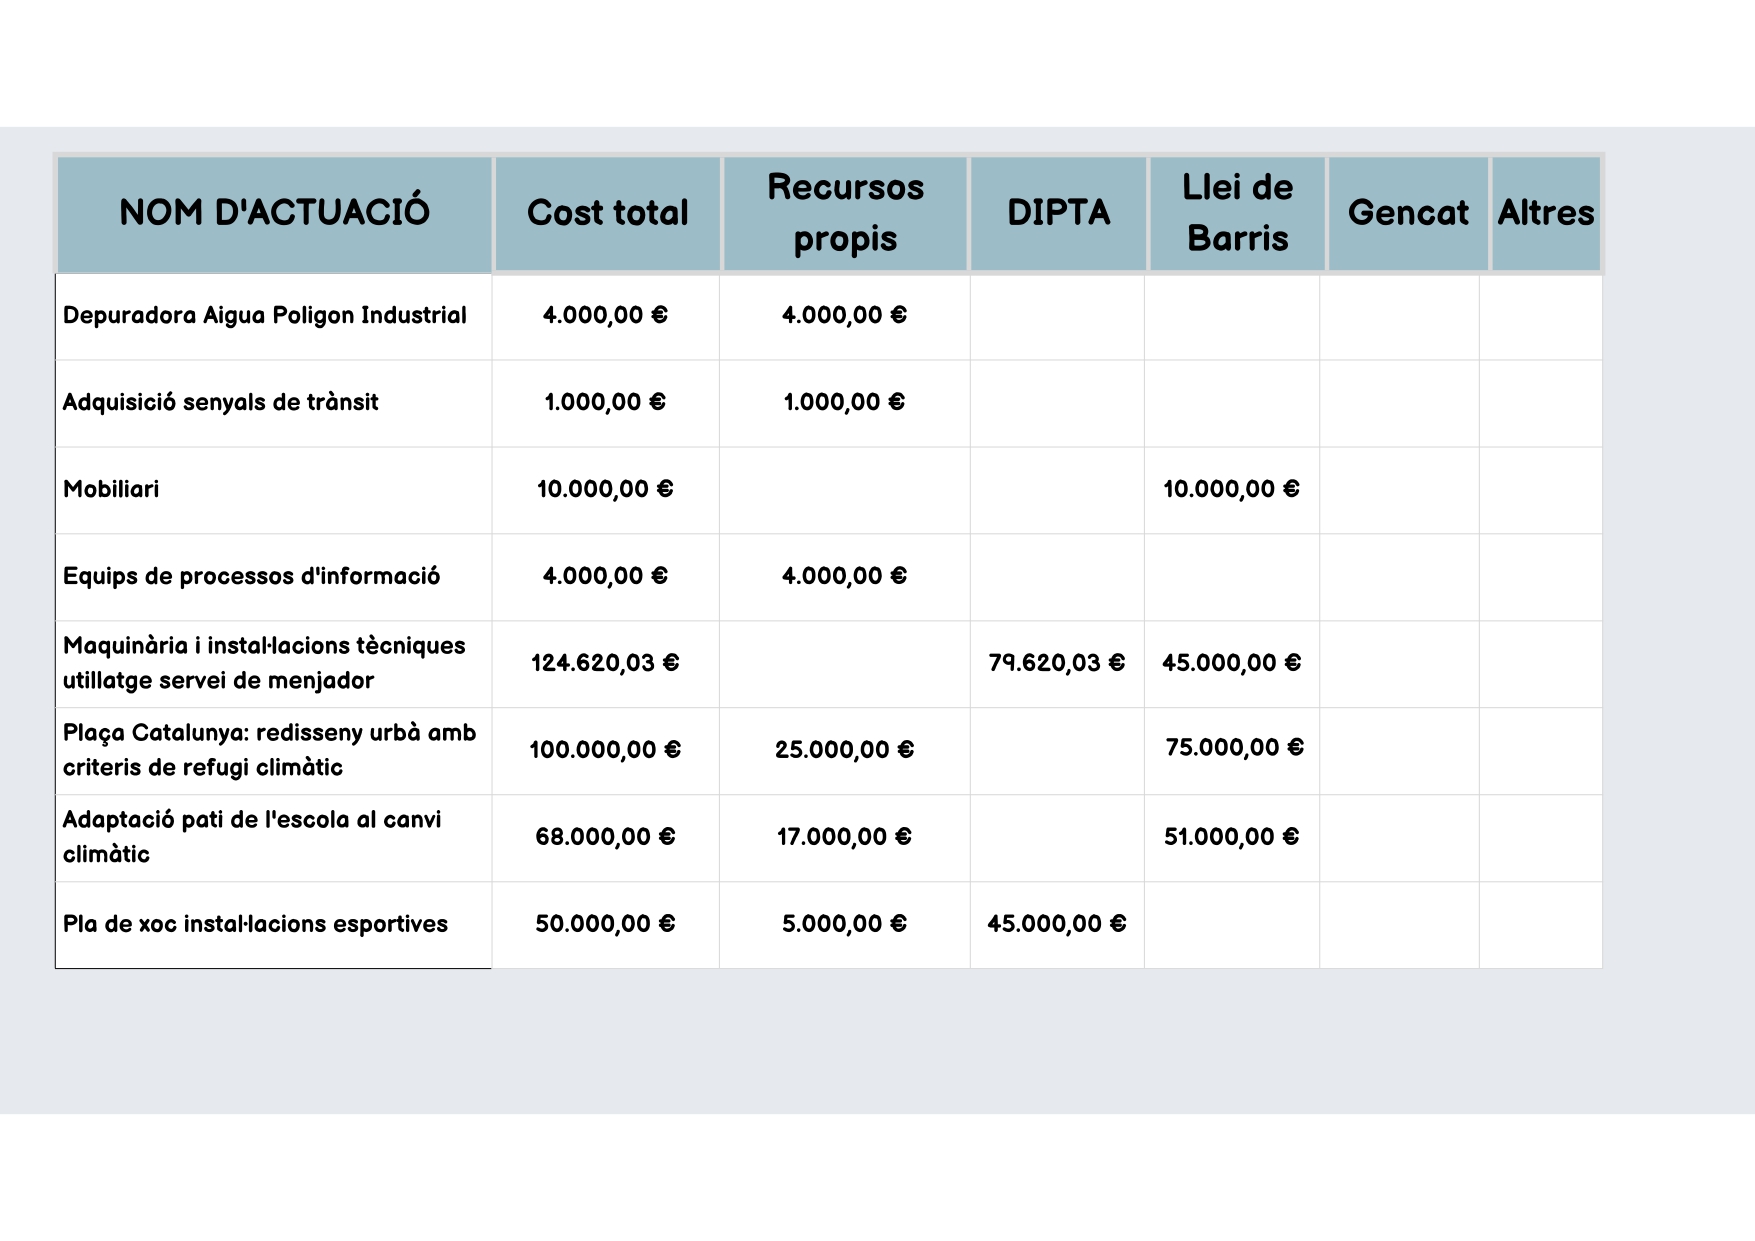Viewport: 1755px width, 1241px height.
Task: Select the Cost total header cell
Action: (607, 213)
